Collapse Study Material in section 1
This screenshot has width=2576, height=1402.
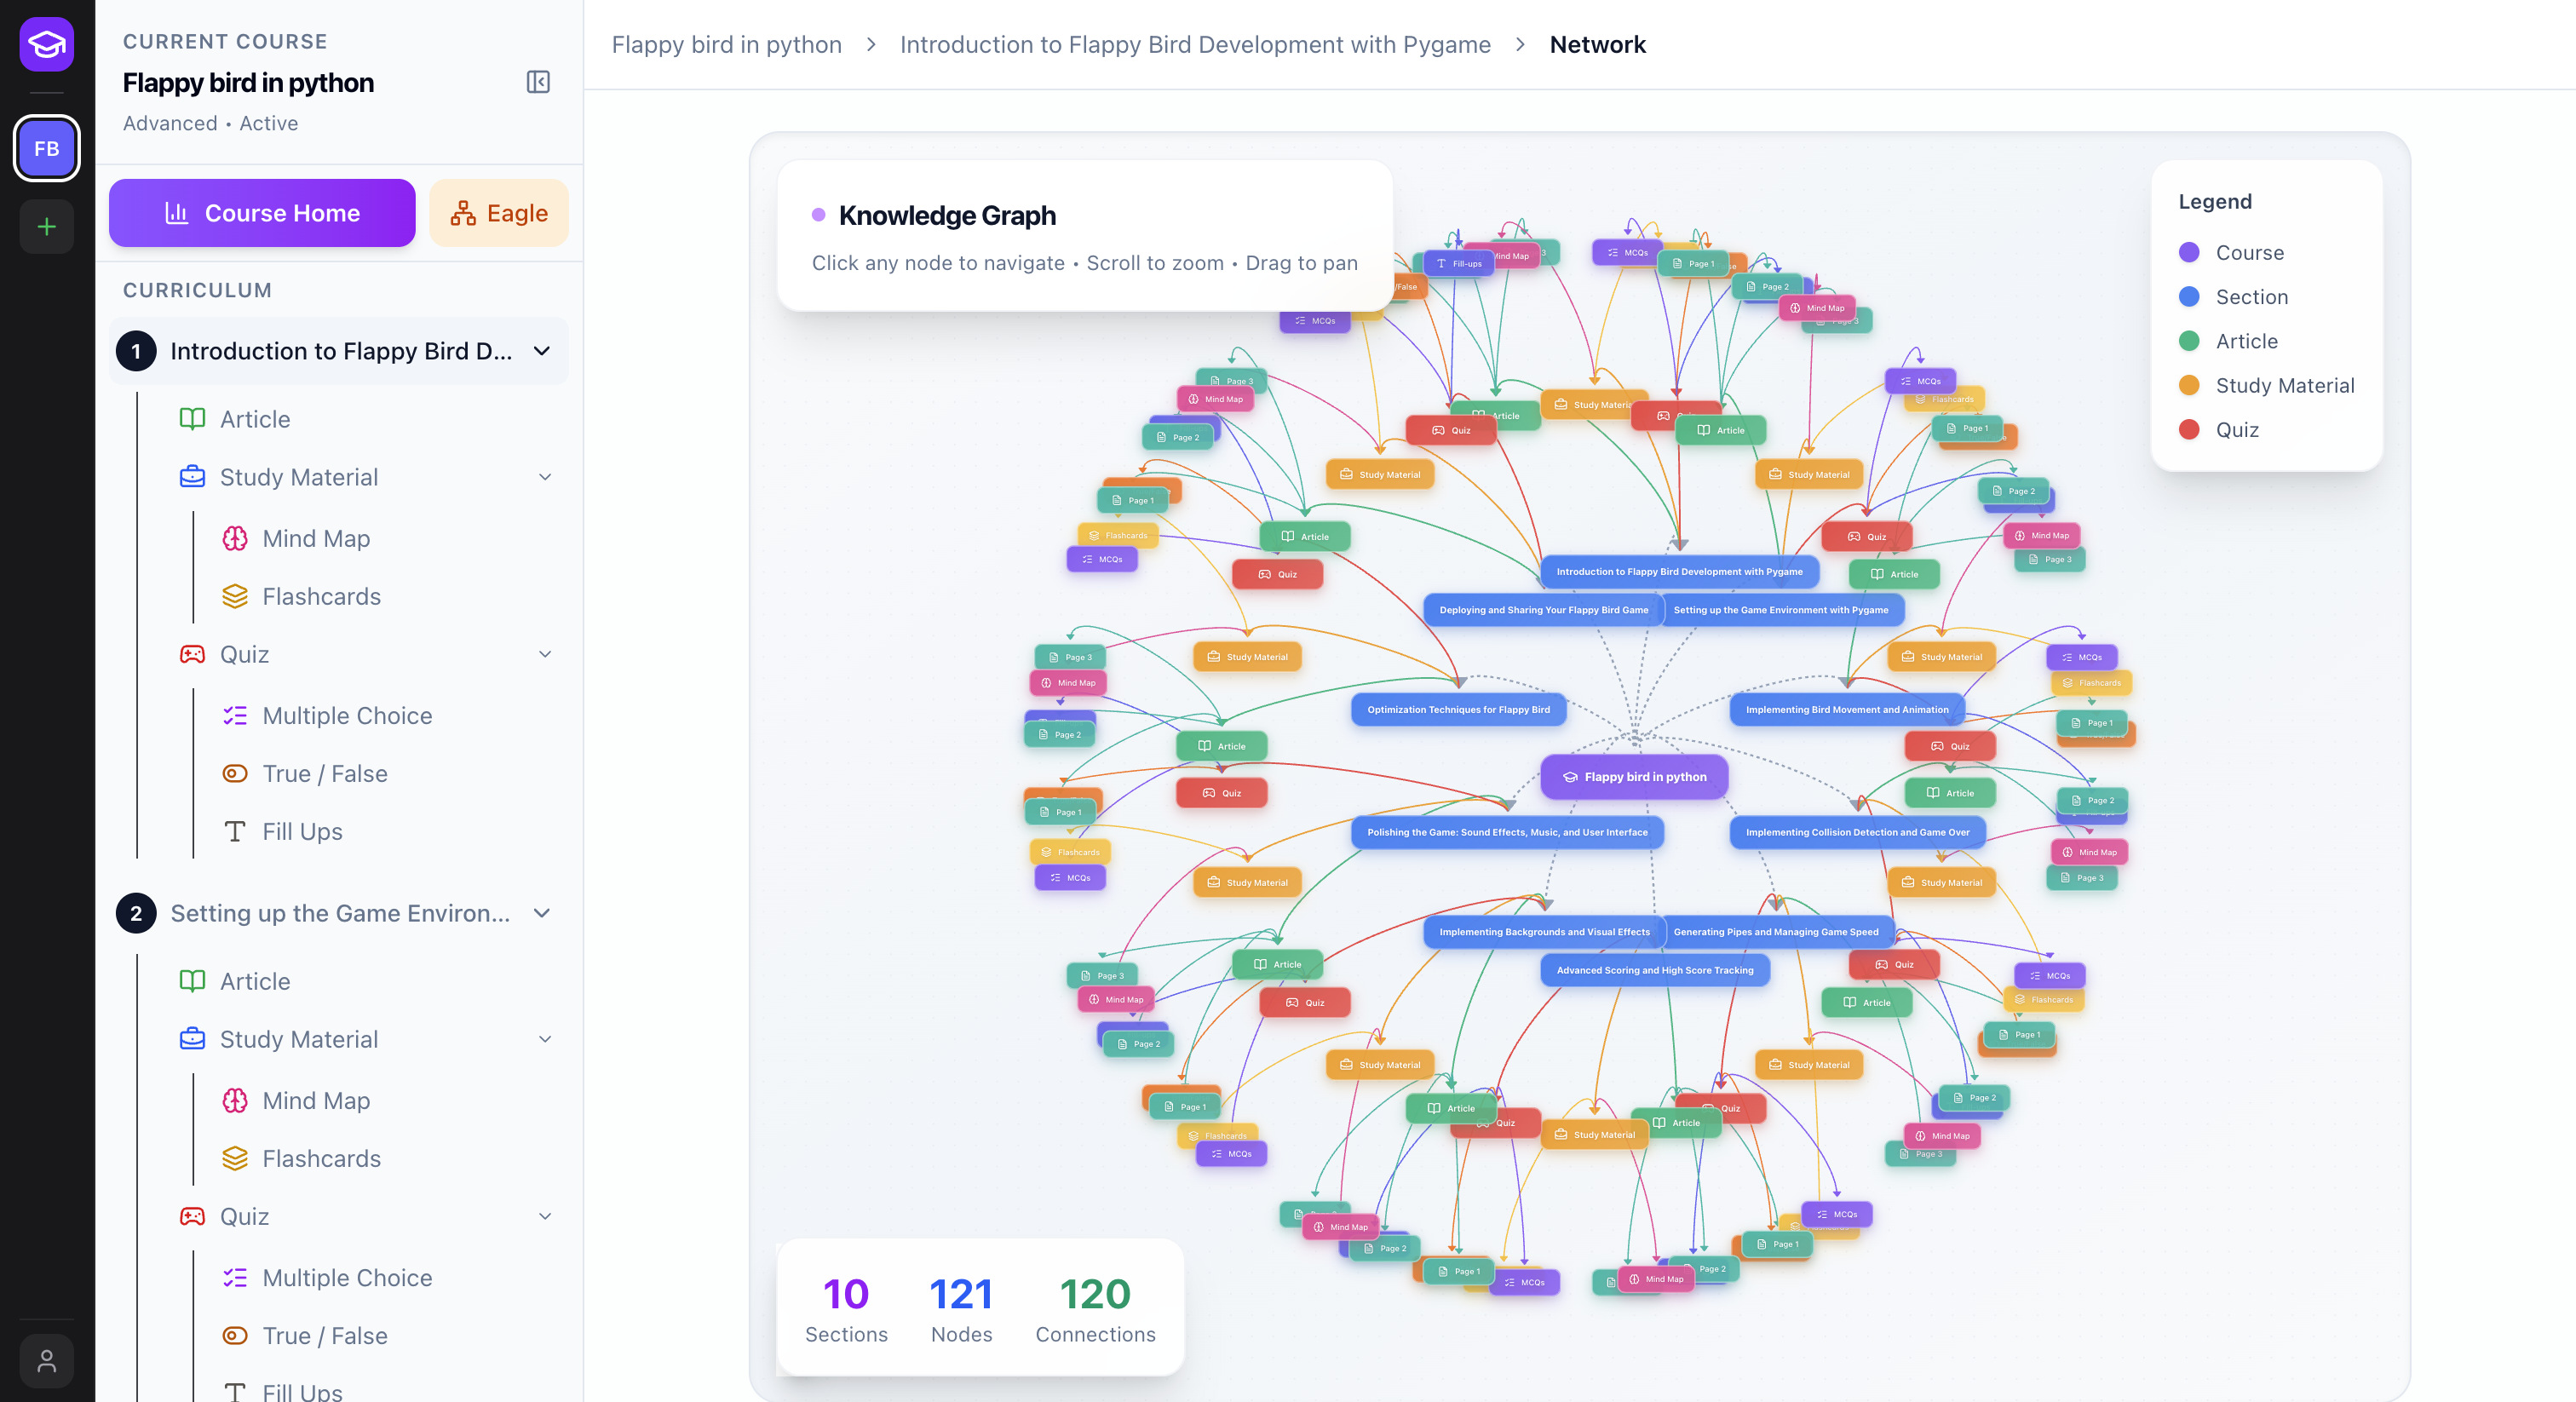point(545,477)
